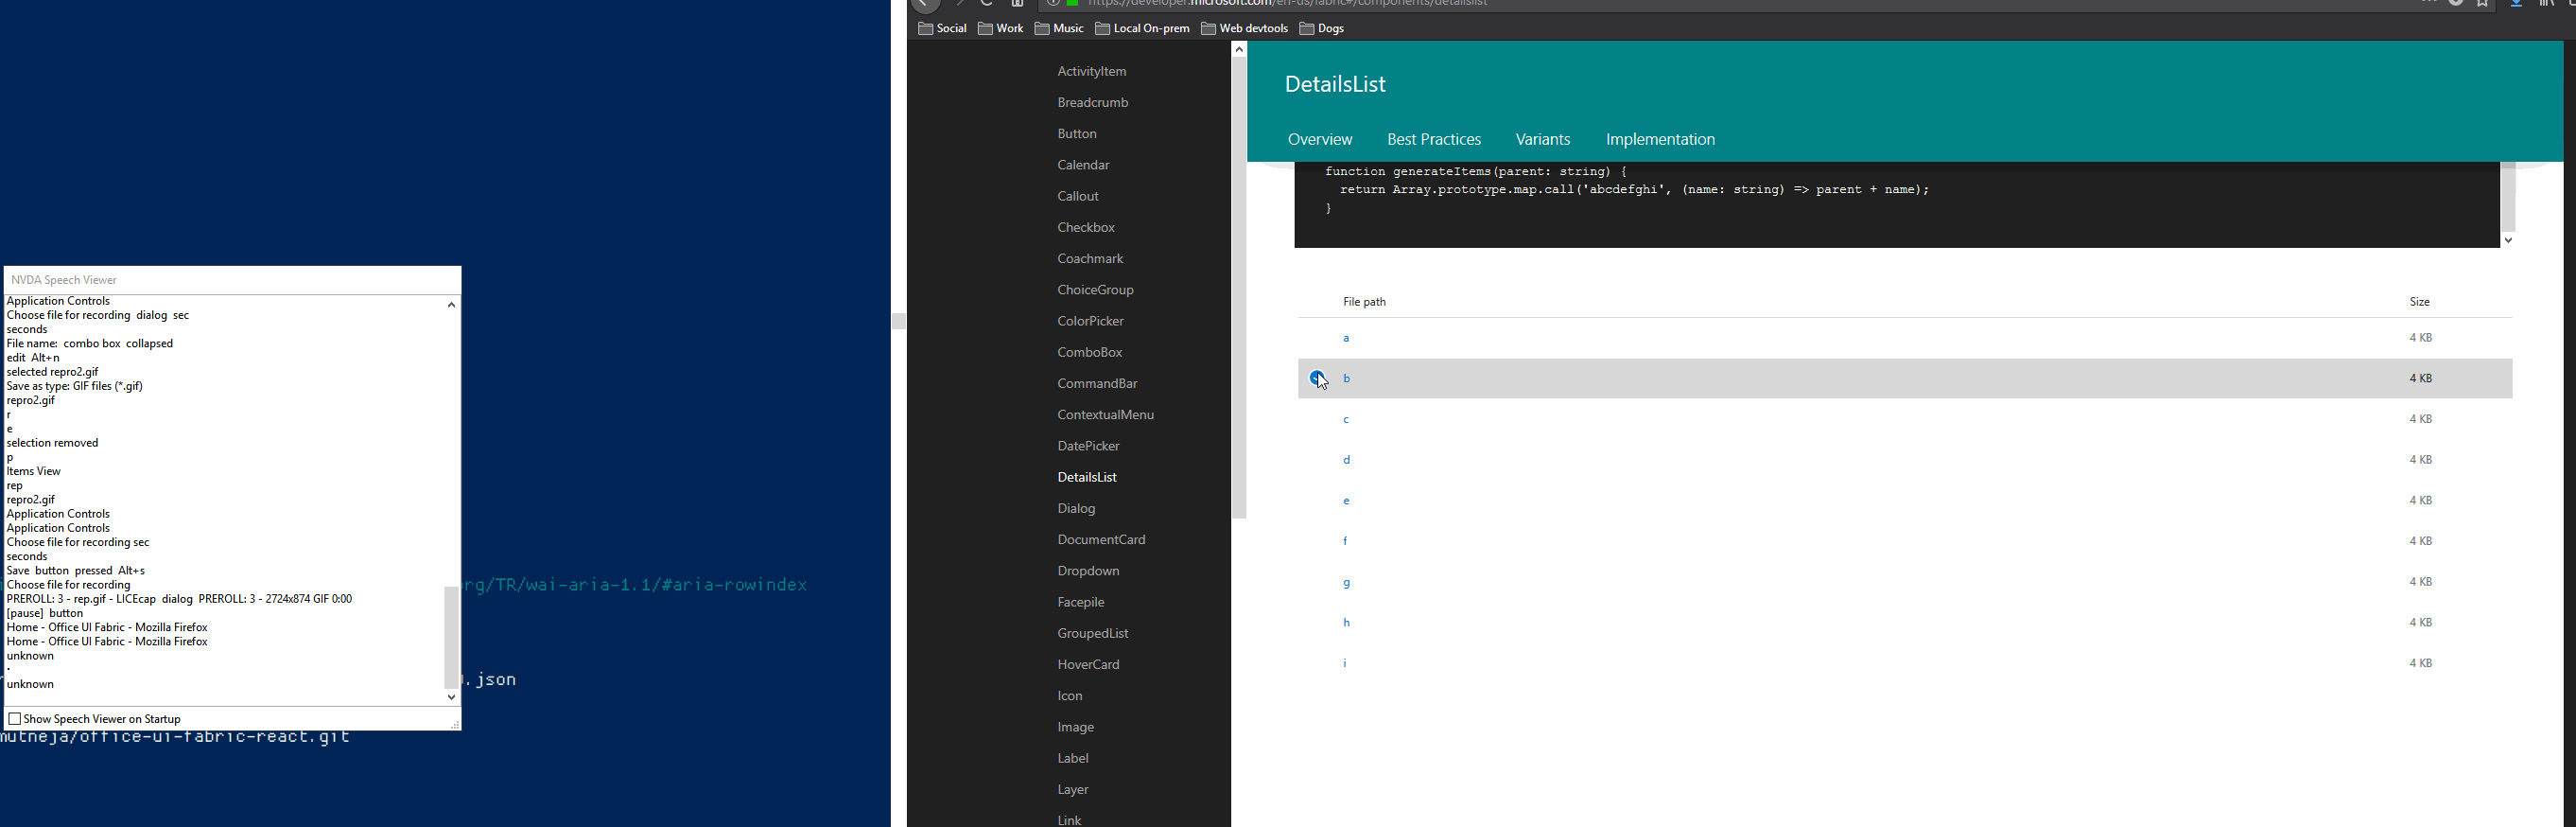Open Dropdown in the component sidebar
The image size is (2576, 827).
pos(1088,571)
